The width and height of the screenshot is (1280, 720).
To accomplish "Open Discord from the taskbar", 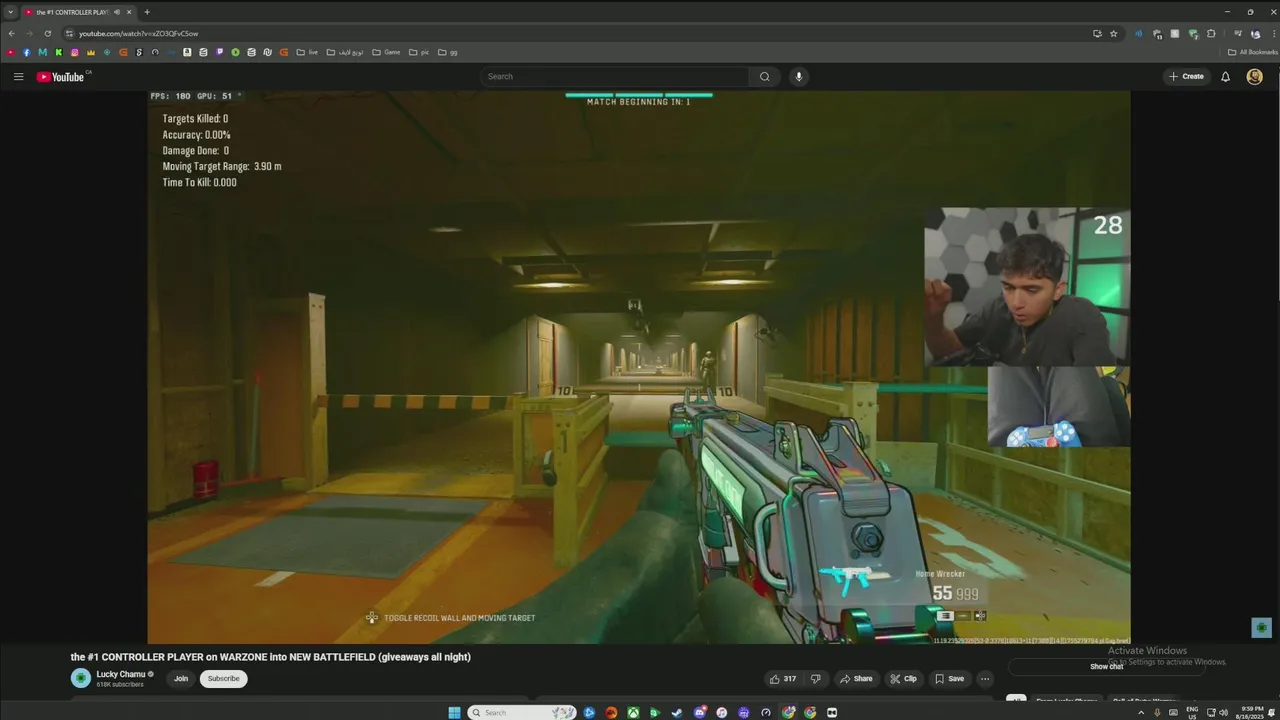I will (699, 712).
